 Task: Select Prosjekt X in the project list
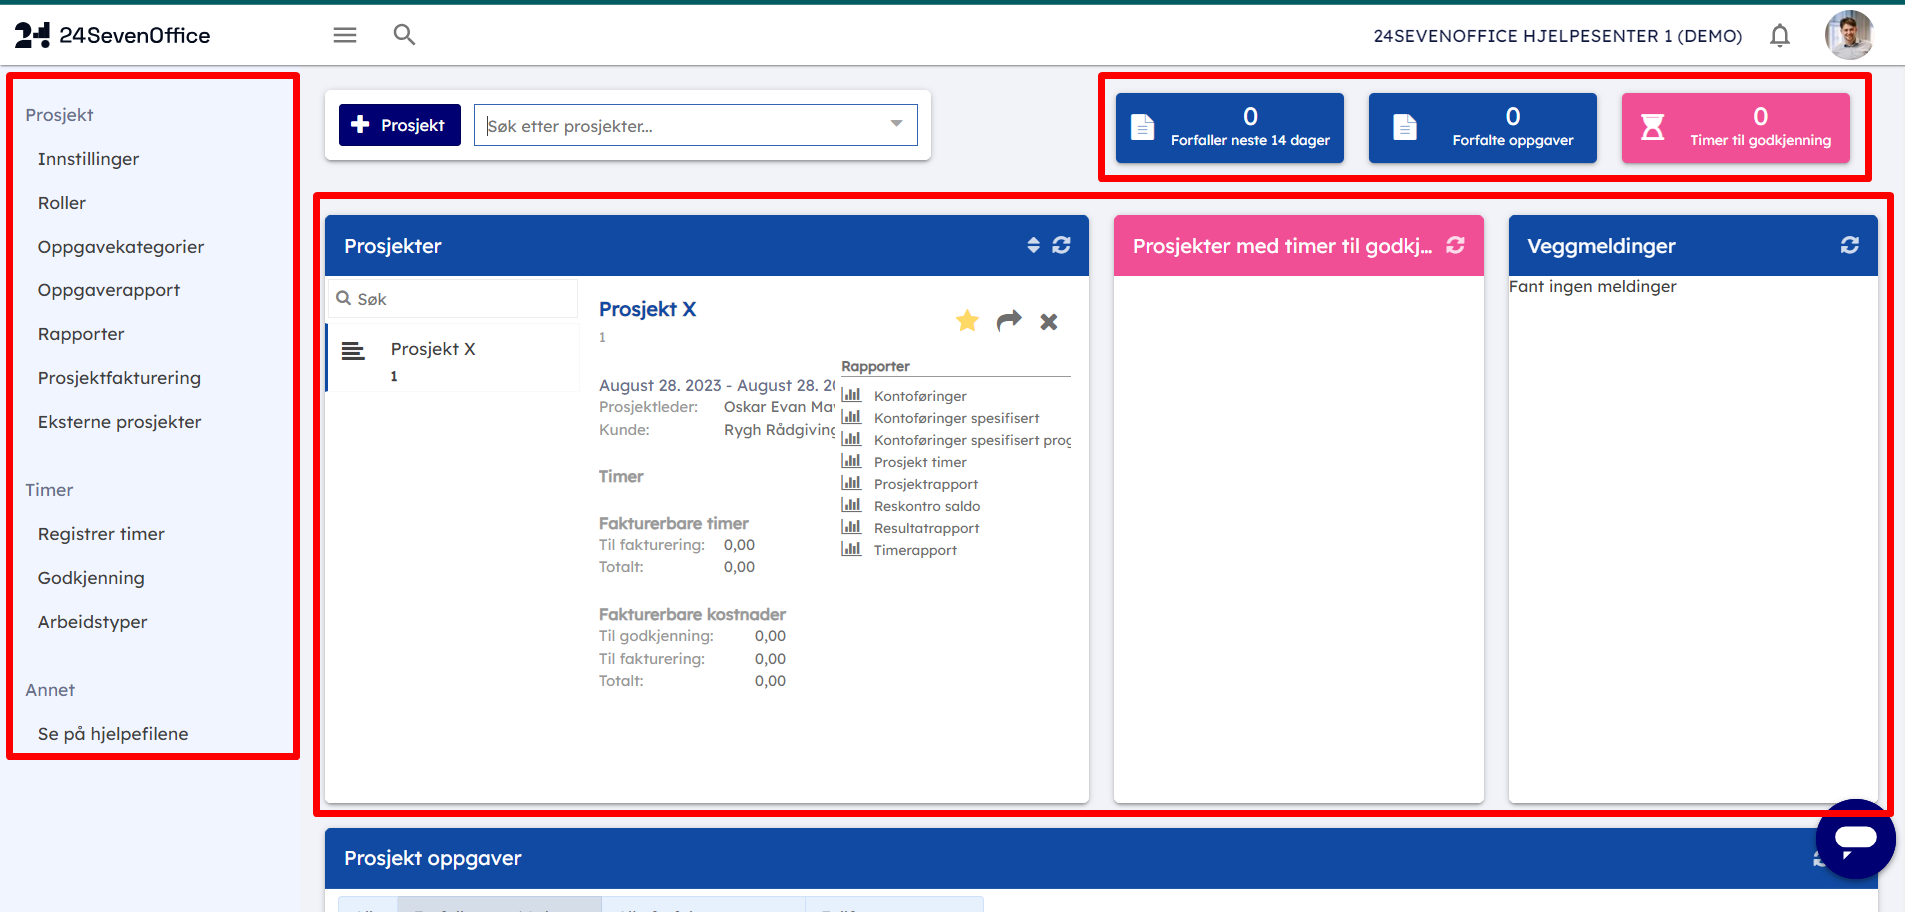pos(433,349)
